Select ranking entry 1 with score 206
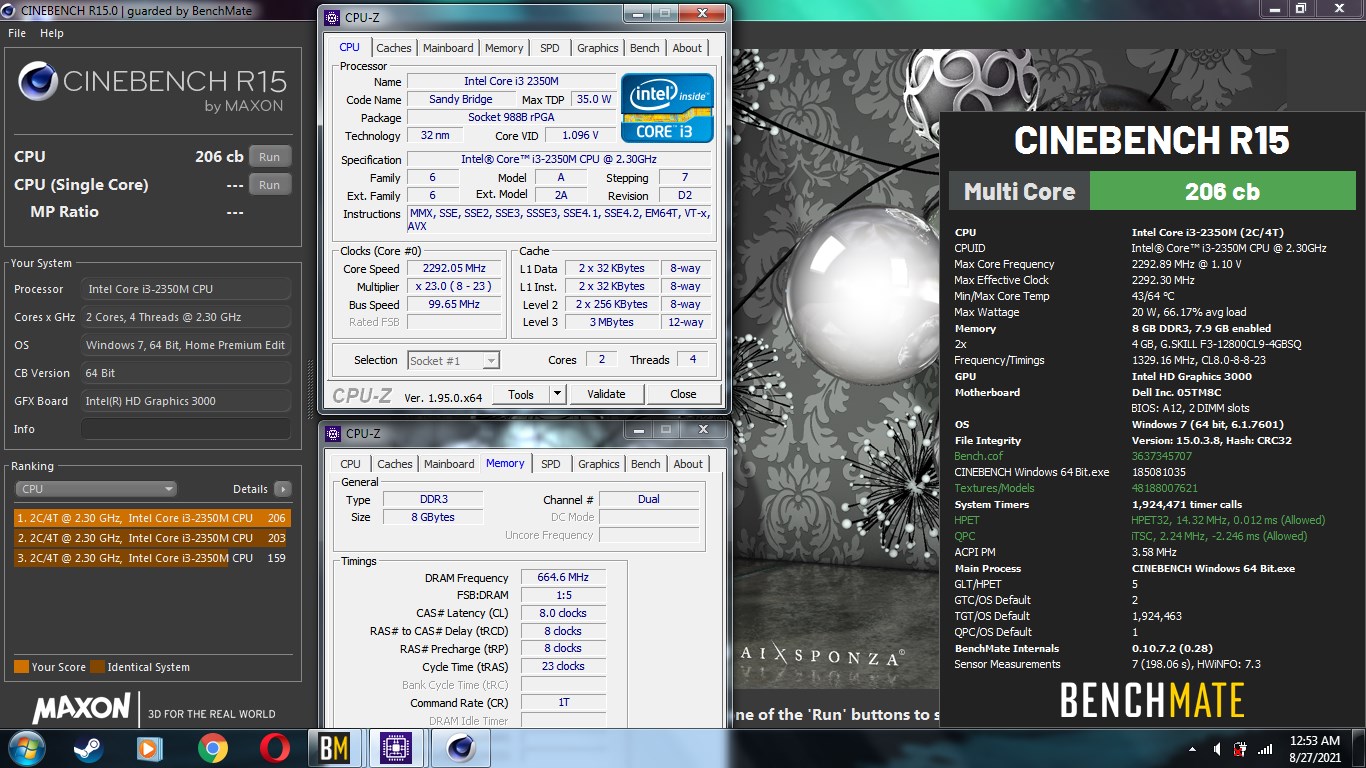This screenshot has height=768, width=1366. [x=151, y=518]
